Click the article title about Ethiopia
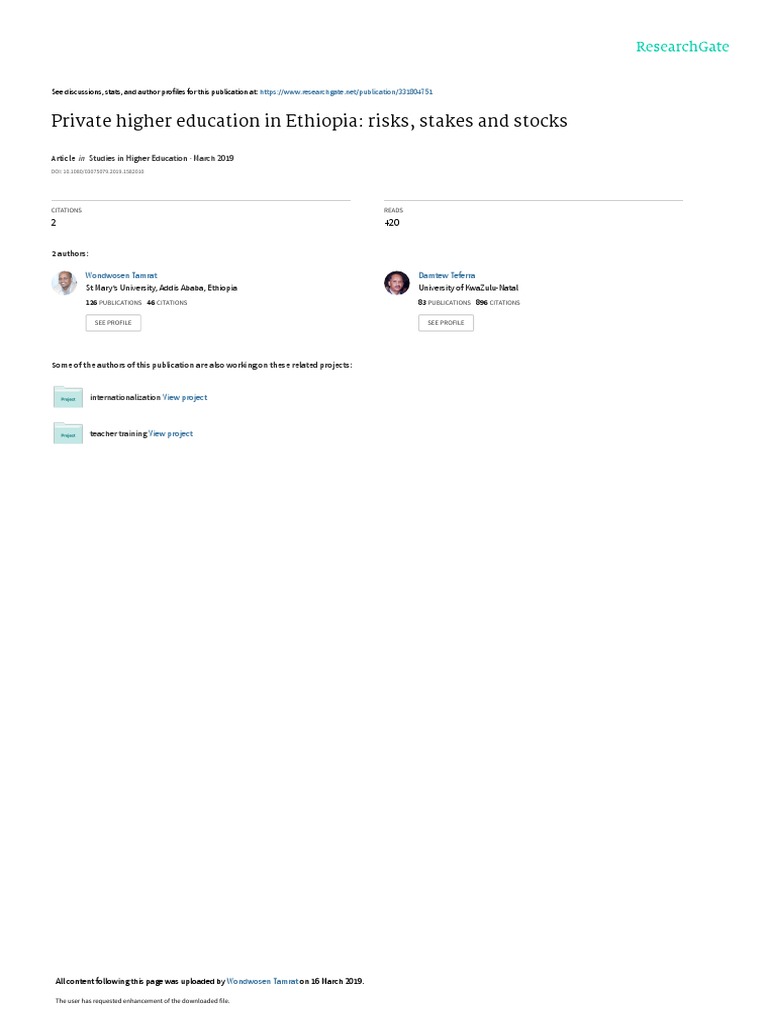This screenshot has height=1024, width=768. click(309, 121)
